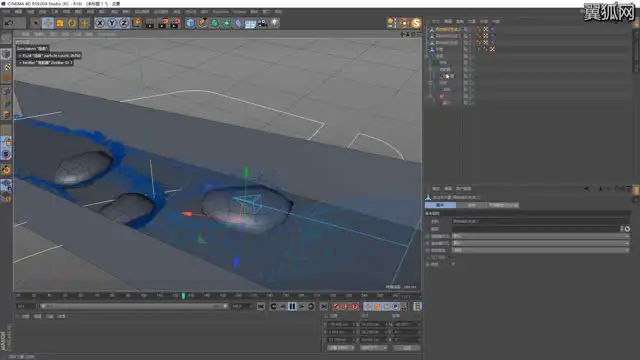This screenshot has height=360, width=640.
Task: Activate the Rotate tool in the toolbar
Action: click(x=72, y=23)
